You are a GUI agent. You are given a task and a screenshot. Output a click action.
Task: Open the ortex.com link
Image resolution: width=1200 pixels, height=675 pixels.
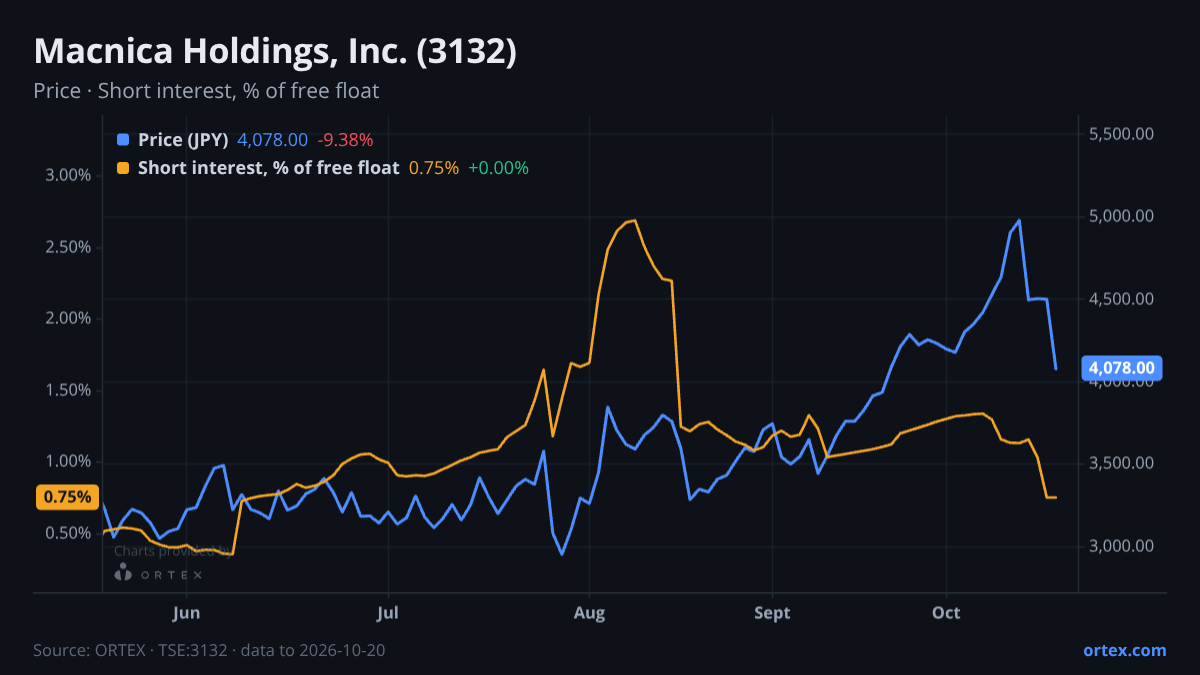click(x=1125, y=650)
